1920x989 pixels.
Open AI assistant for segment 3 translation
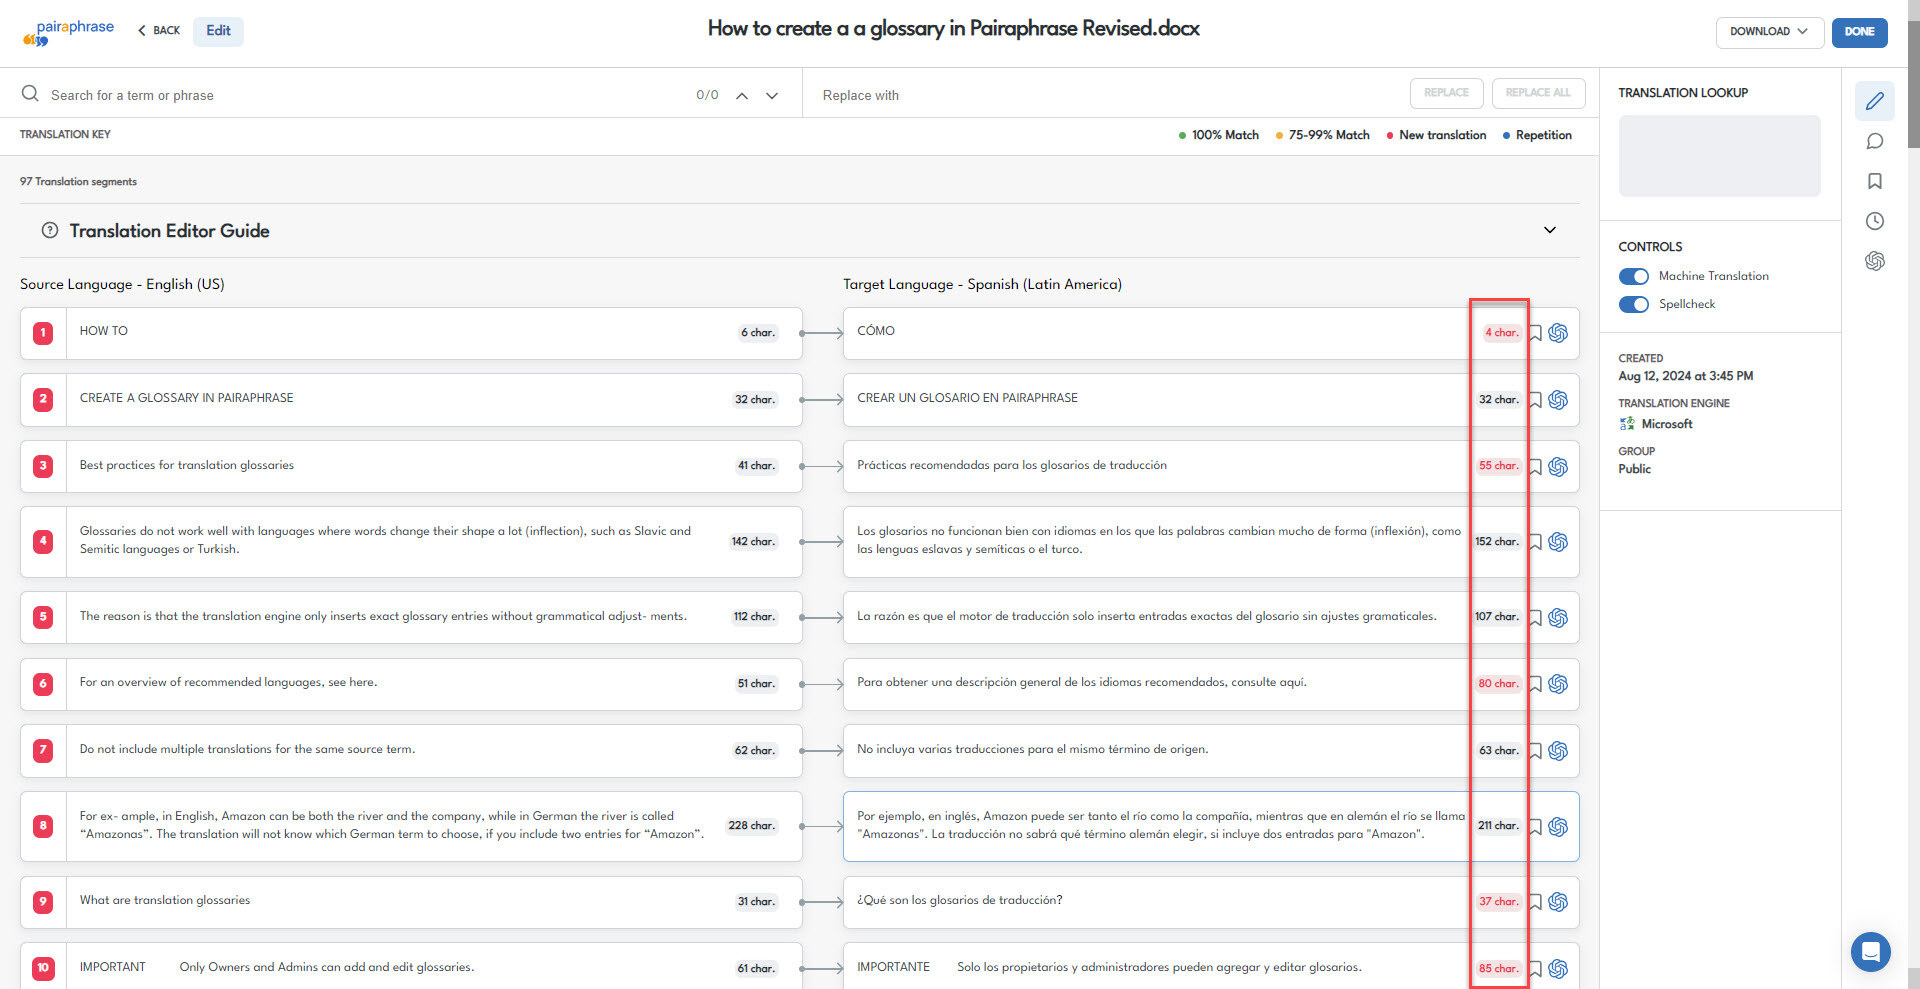coord(1558,467)
